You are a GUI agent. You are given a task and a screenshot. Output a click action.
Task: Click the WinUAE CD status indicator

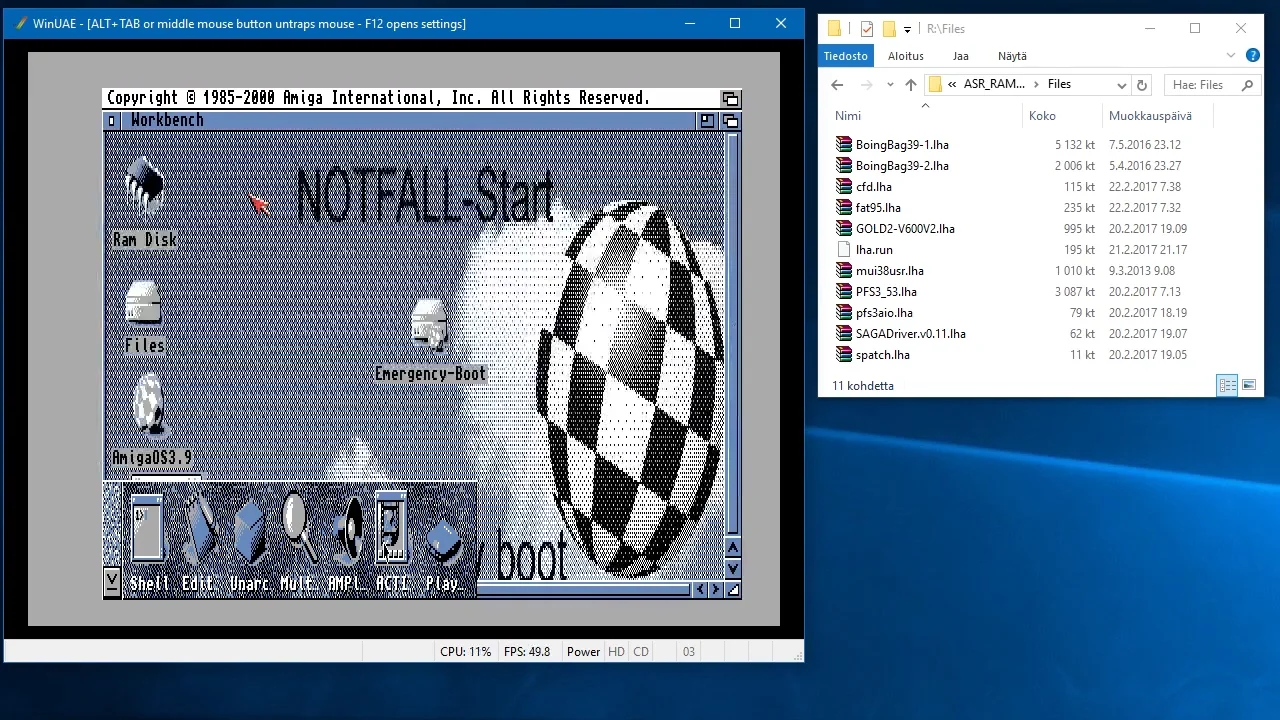coord(641,651)
